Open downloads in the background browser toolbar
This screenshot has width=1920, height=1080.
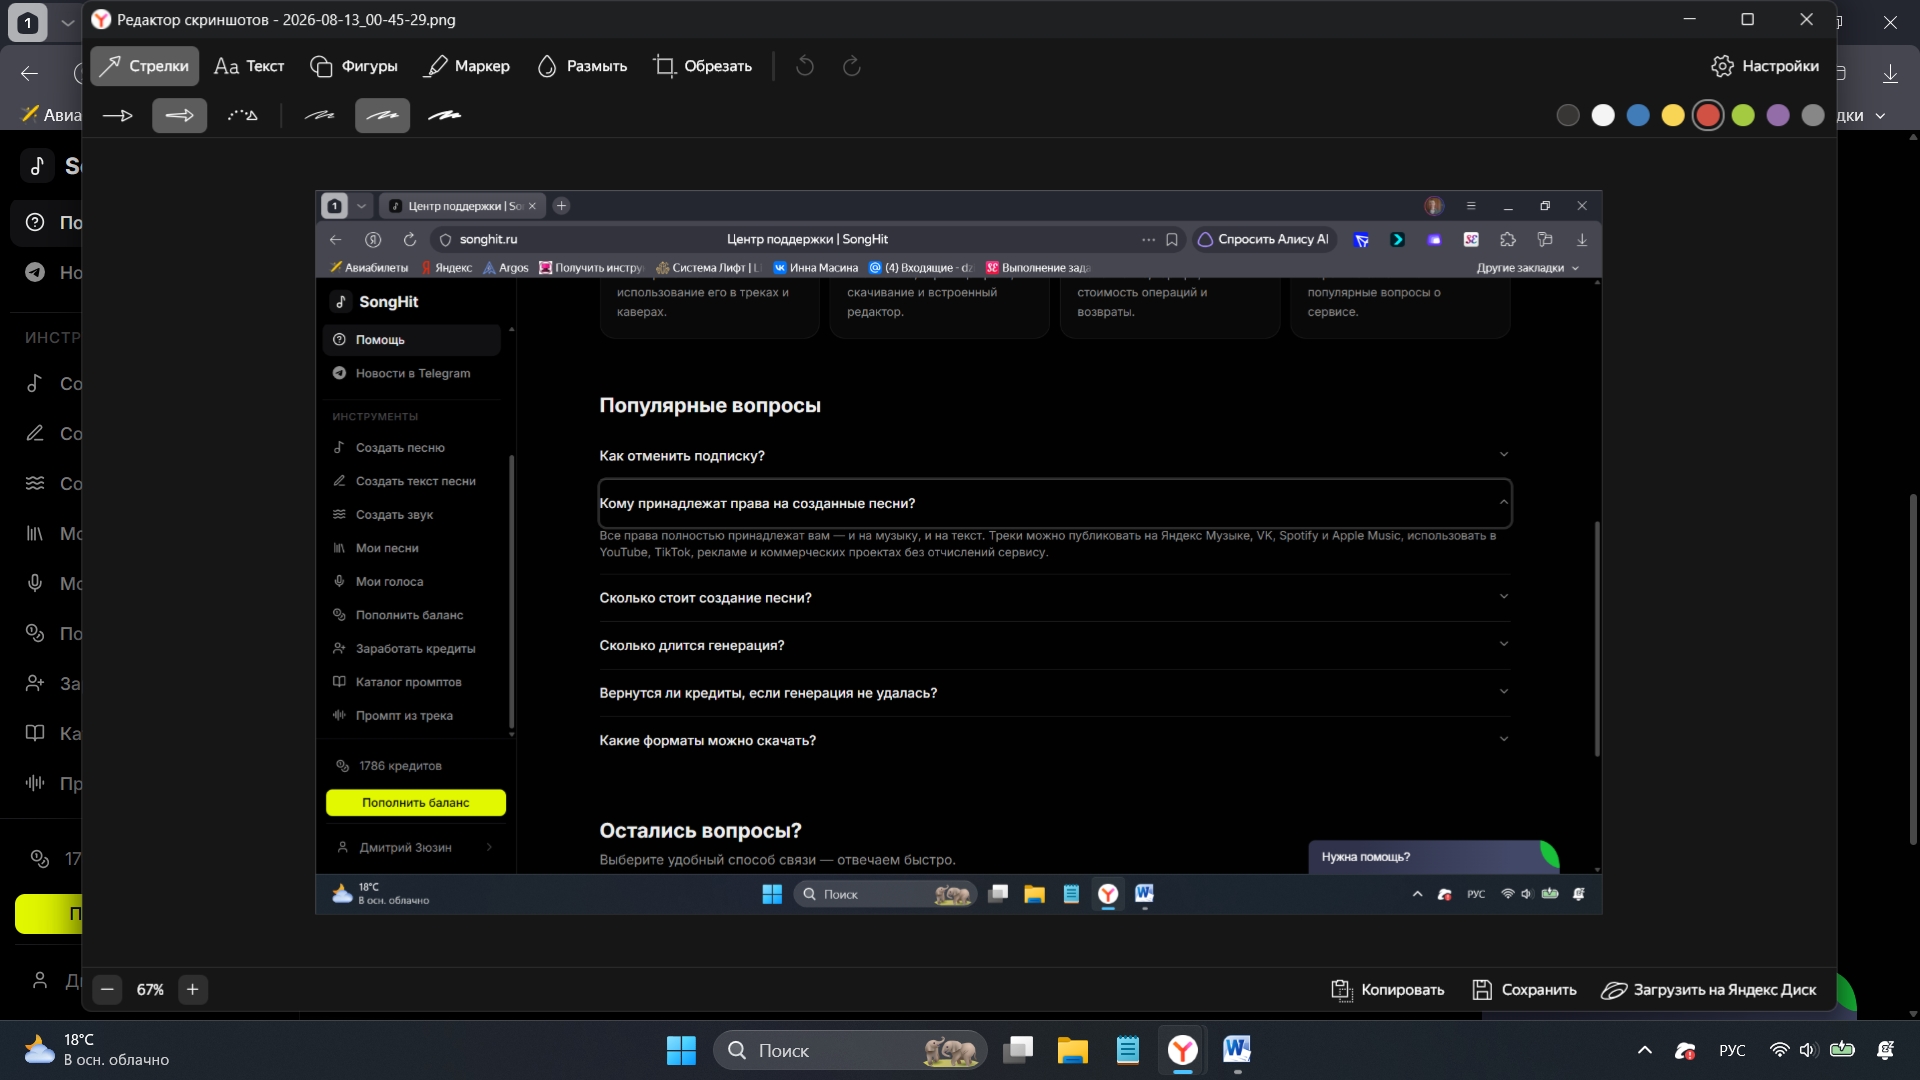click(x=1890, y=73)
